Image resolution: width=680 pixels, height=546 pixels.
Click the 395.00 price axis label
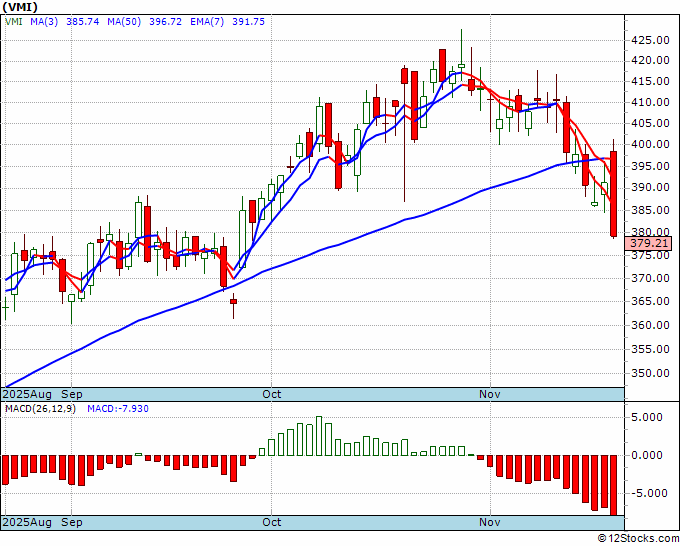[650, 167]
